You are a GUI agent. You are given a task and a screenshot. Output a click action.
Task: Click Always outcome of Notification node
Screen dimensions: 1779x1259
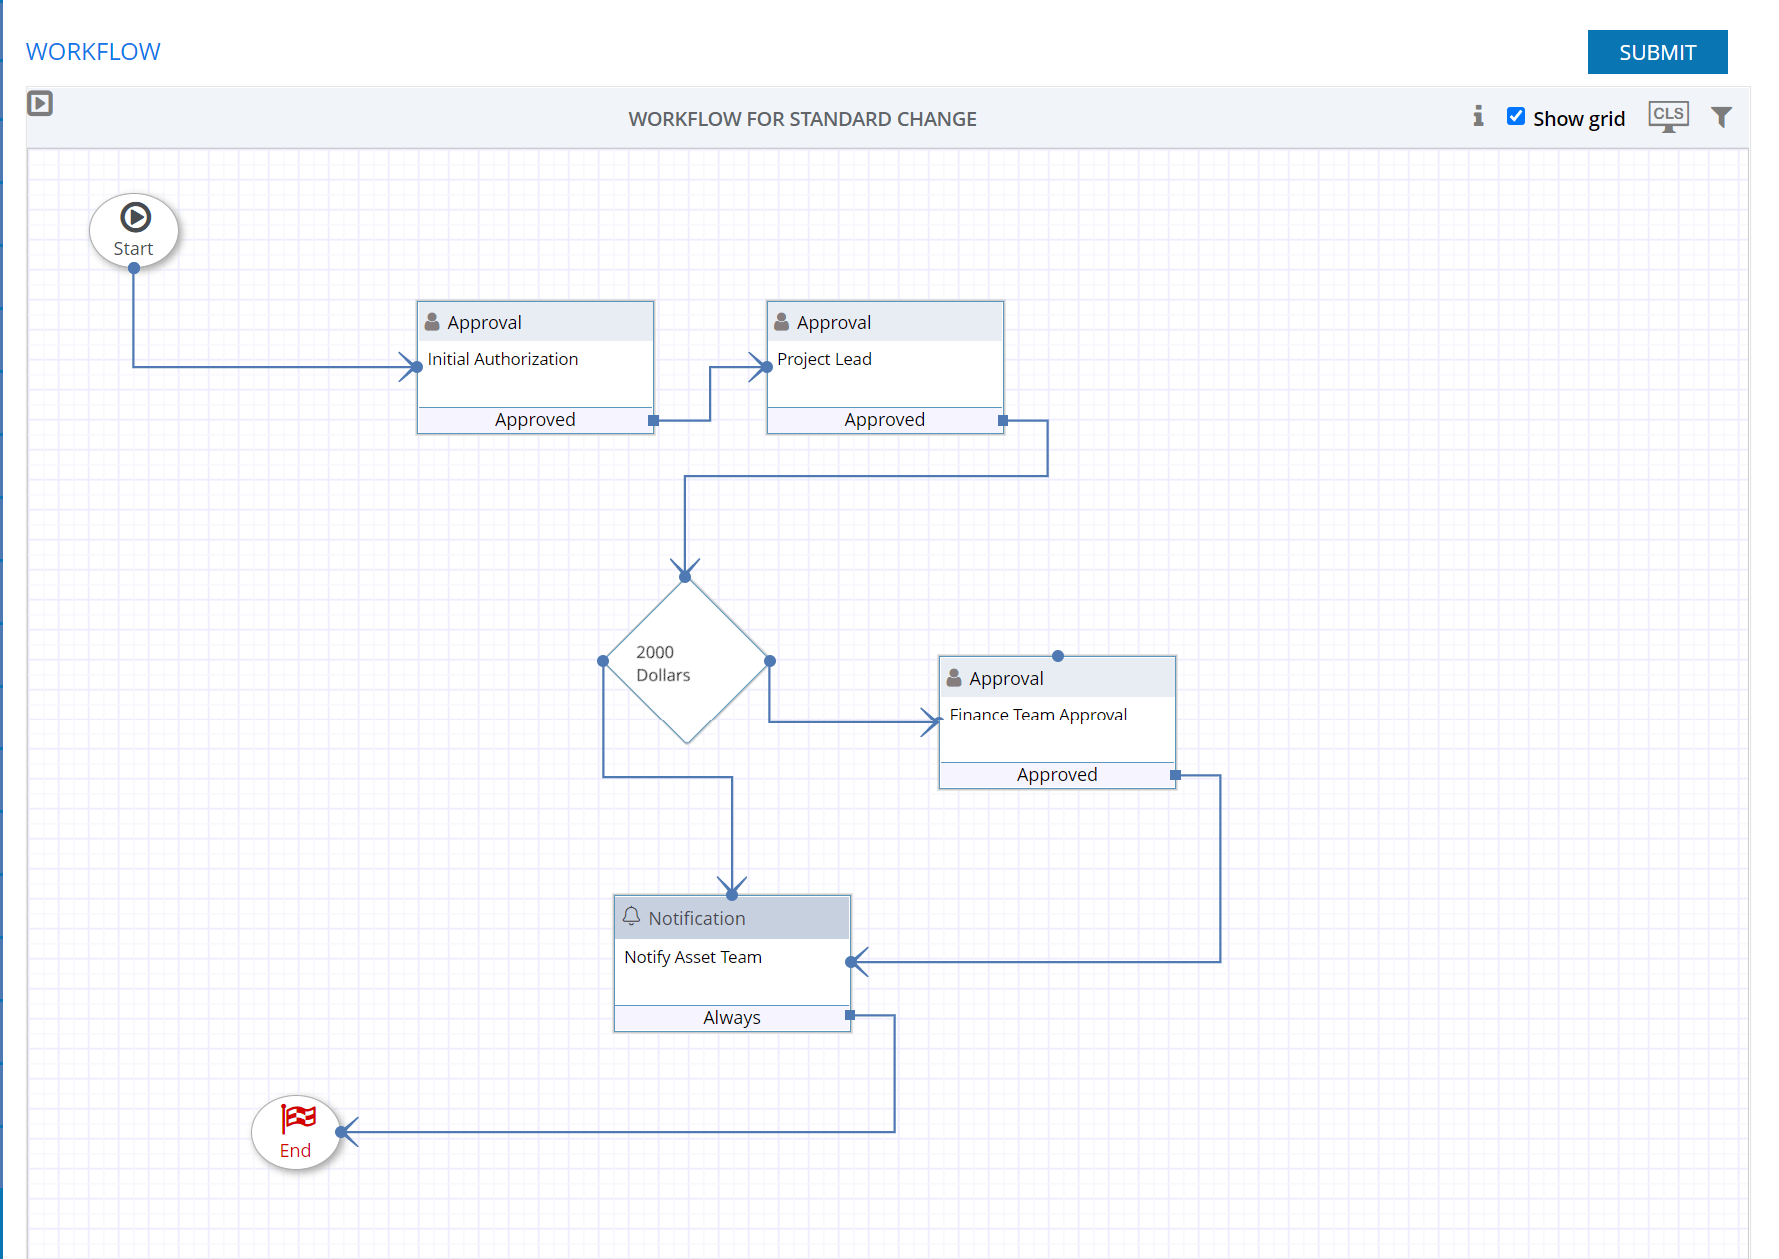point(732,1018)
